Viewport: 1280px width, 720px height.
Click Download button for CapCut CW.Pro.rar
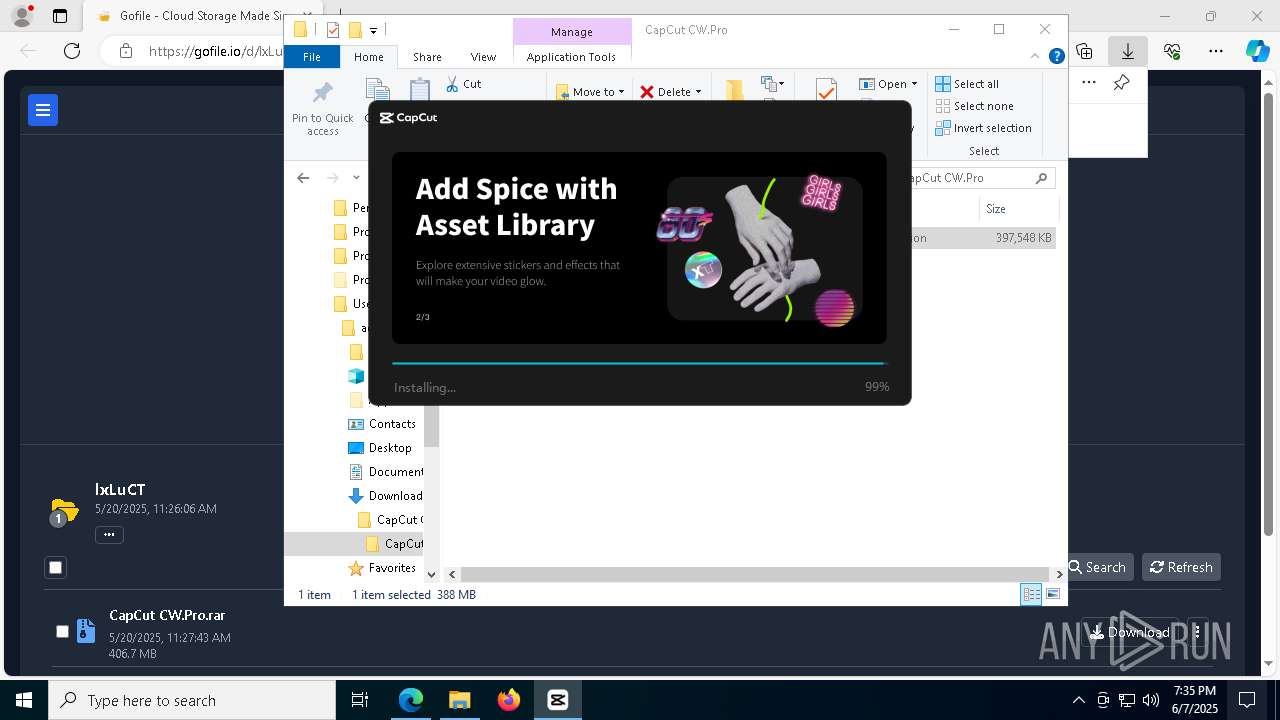point(1129,632)
